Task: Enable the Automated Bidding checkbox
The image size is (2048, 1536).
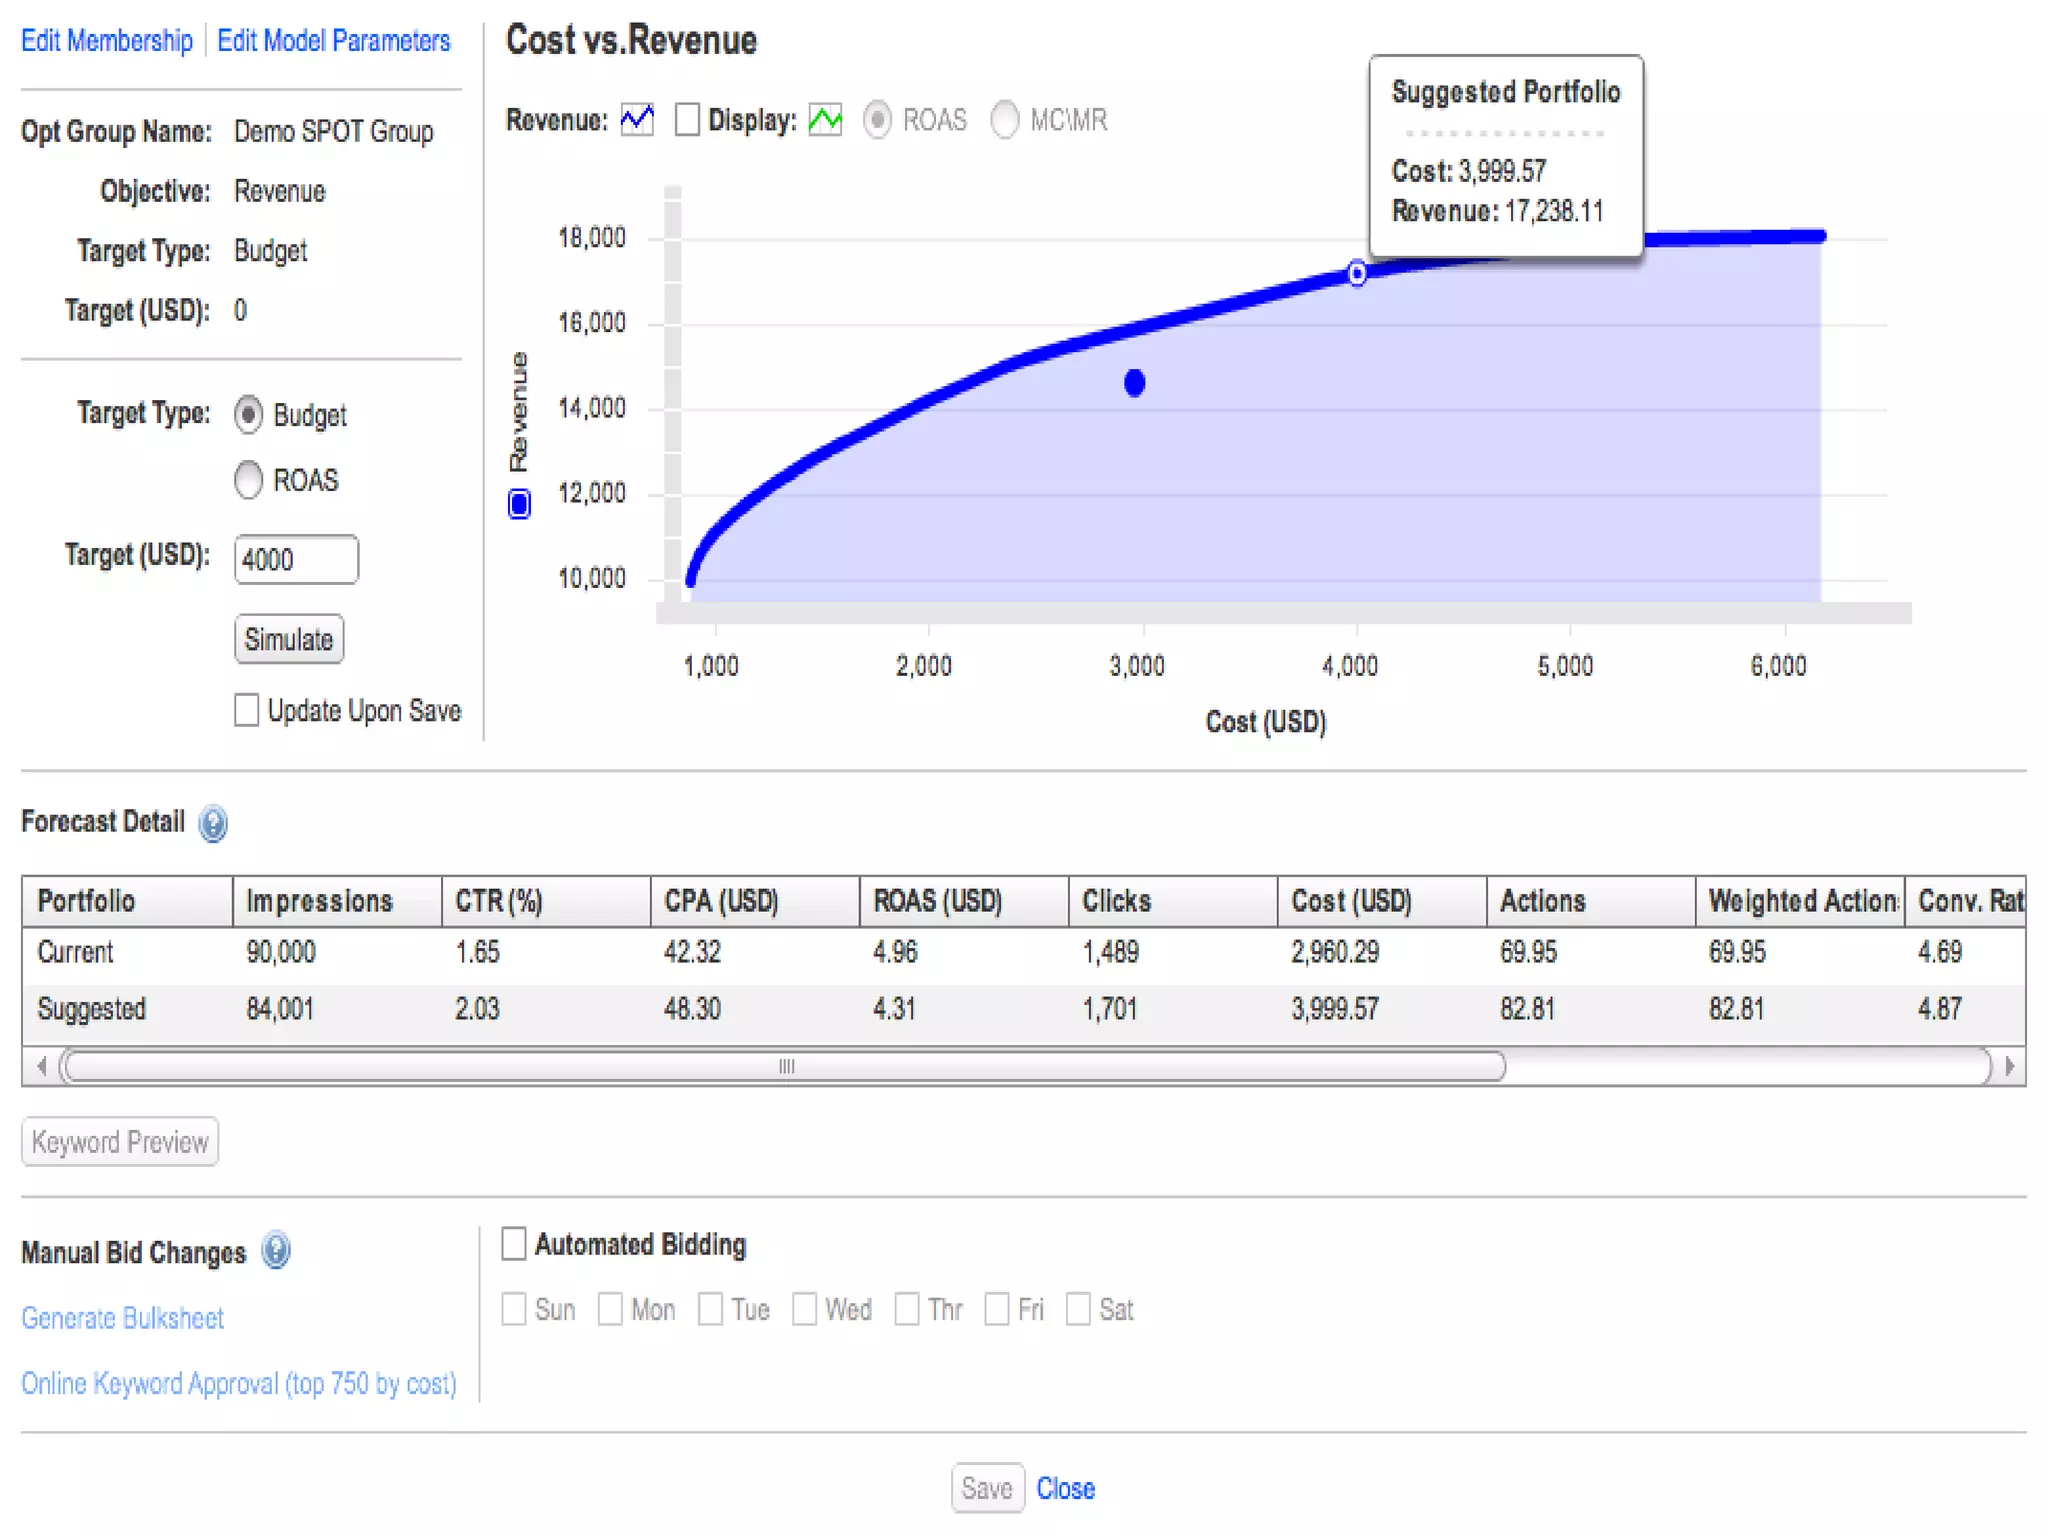Action: pos(514,1244)
